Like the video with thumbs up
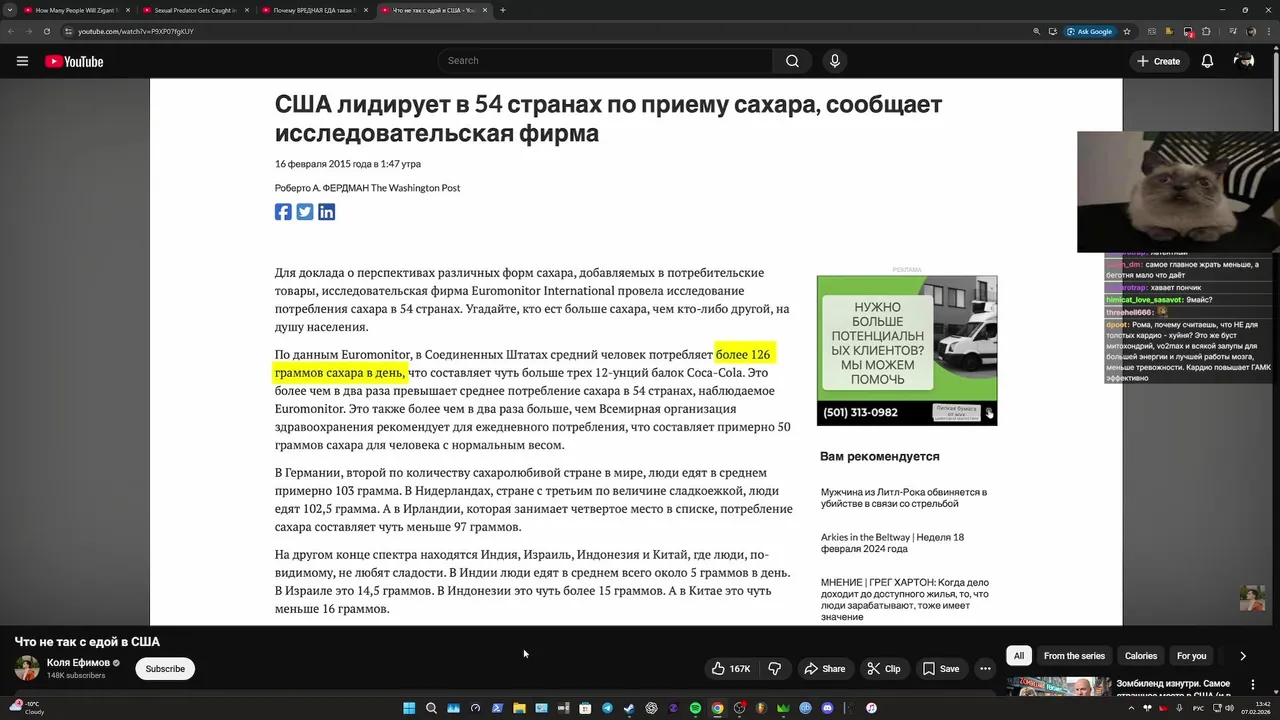 [731, 669]
